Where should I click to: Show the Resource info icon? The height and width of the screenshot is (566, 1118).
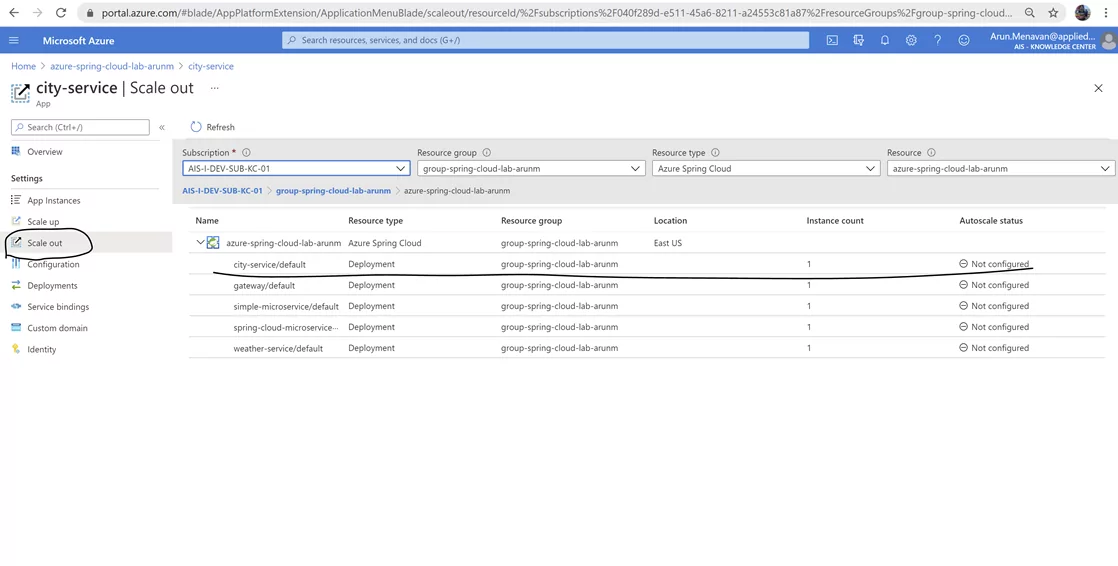[931, 153]
